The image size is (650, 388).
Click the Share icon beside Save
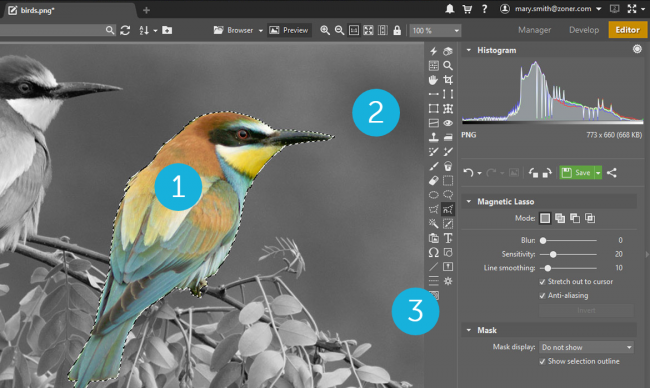pos(612,172)
